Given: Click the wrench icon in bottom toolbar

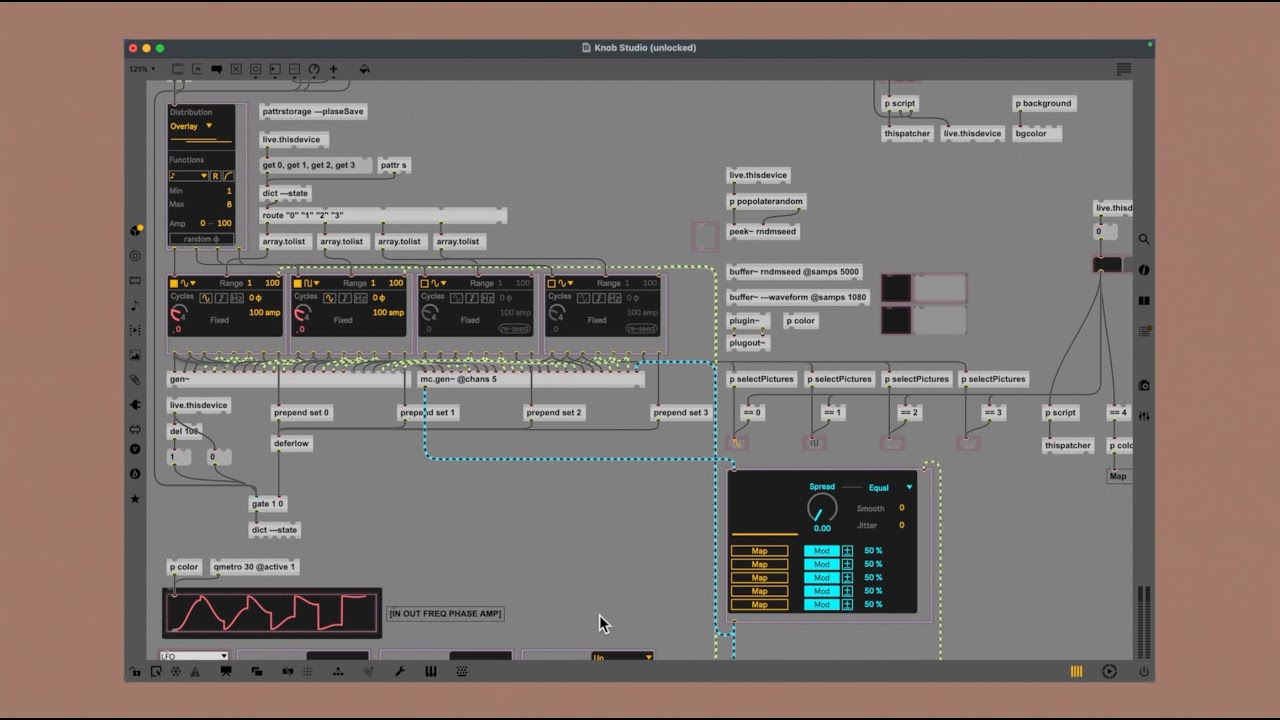Looking at the screenshot, I should [400, 672].
